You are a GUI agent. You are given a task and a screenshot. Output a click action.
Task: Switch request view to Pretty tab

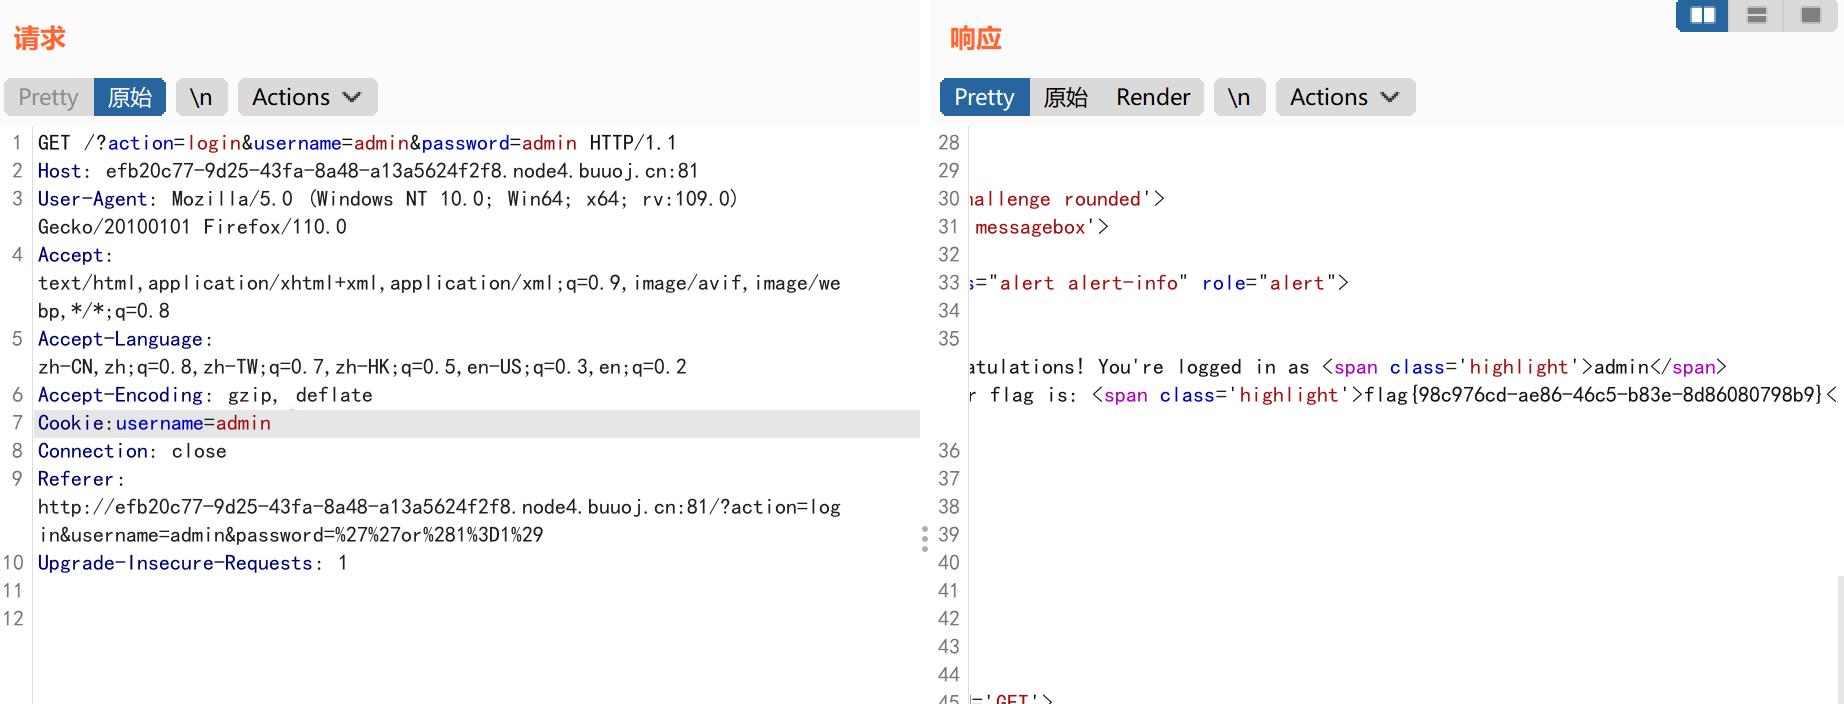48,97
